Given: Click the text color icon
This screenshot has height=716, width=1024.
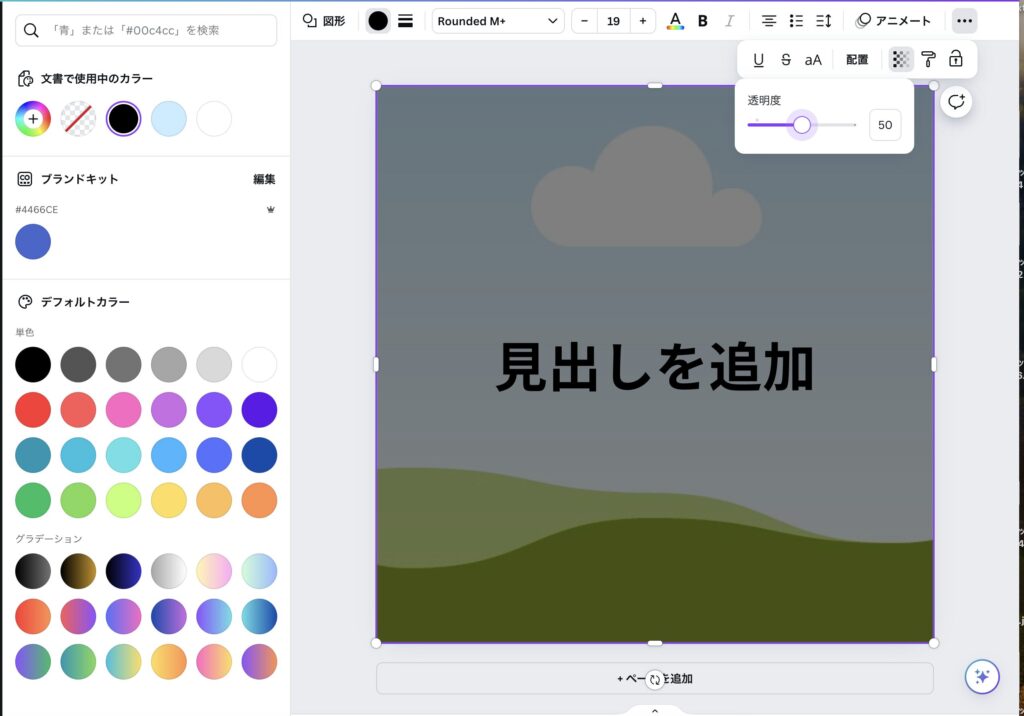Looking at the screenshot, I should pyautogui.click(x=675, y=21).
